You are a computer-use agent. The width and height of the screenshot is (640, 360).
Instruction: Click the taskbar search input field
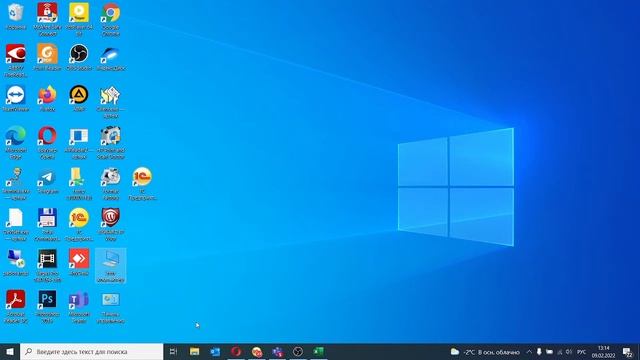92,351
